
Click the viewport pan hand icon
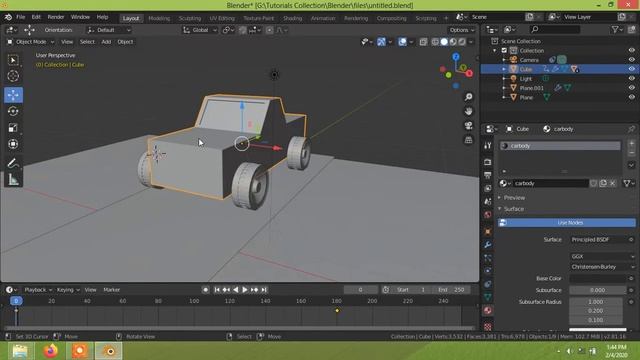pos(469,111)
